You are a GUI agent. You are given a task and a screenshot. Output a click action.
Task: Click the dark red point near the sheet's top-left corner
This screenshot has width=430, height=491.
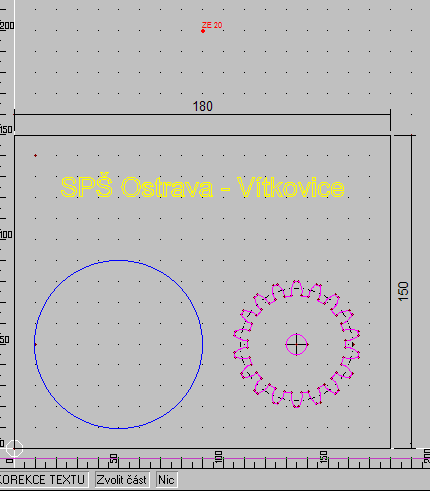(35, 155)
